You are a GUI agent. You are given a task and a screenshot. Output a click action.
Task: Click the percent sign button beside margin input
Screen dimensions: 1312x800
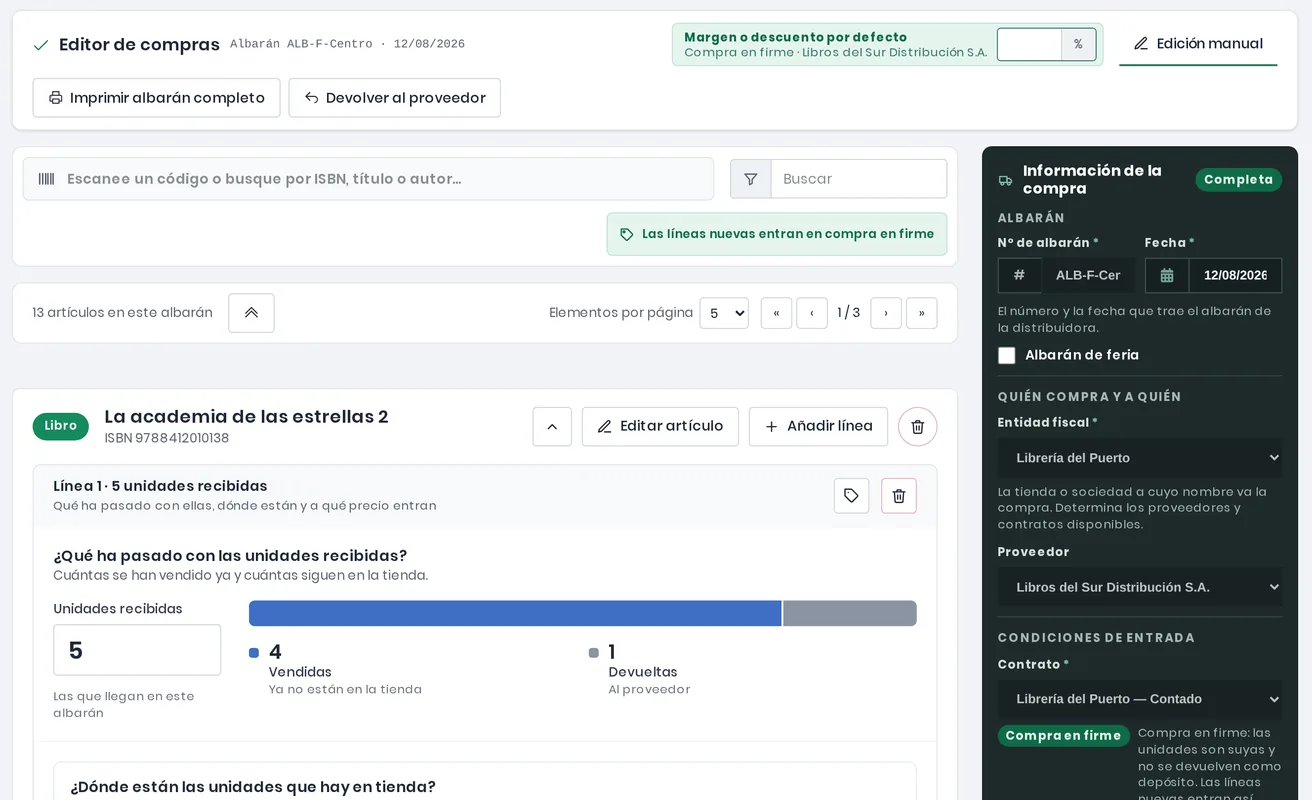coord(1078,44)
